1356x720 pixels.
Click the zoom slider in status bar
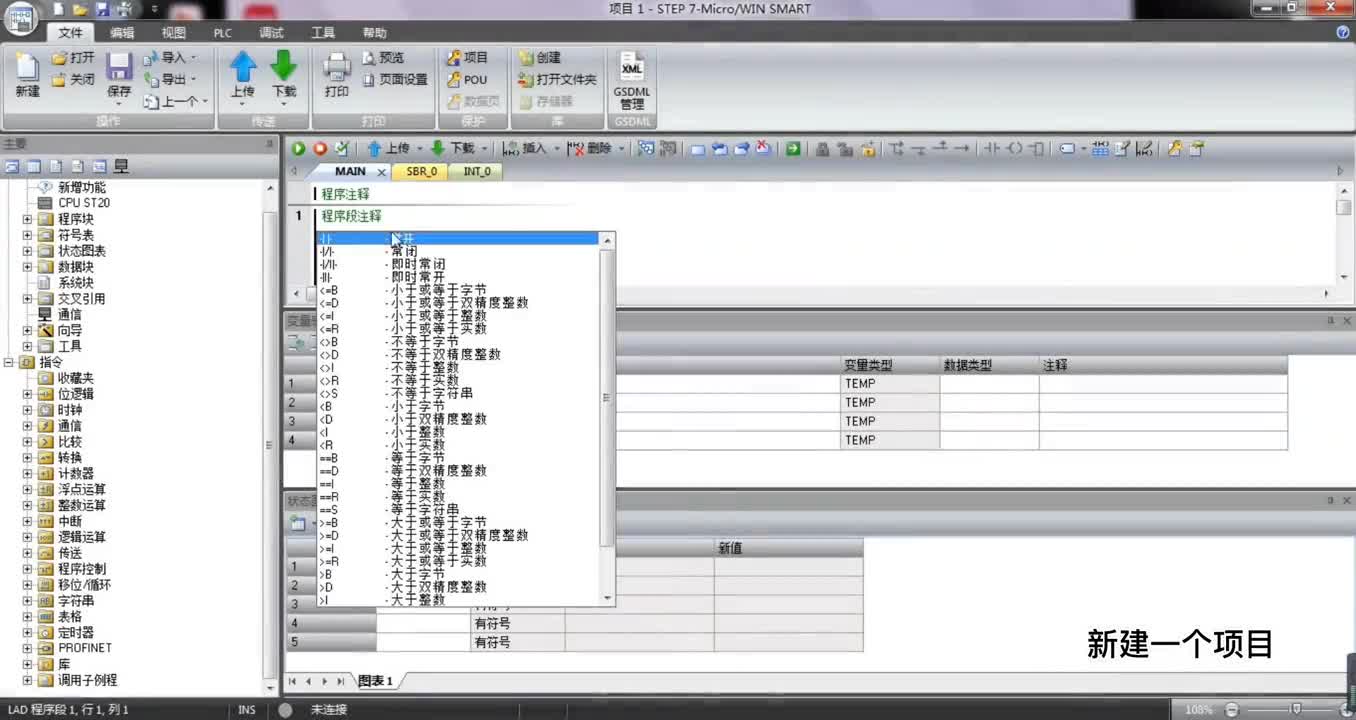click(x=1294, y=709)
